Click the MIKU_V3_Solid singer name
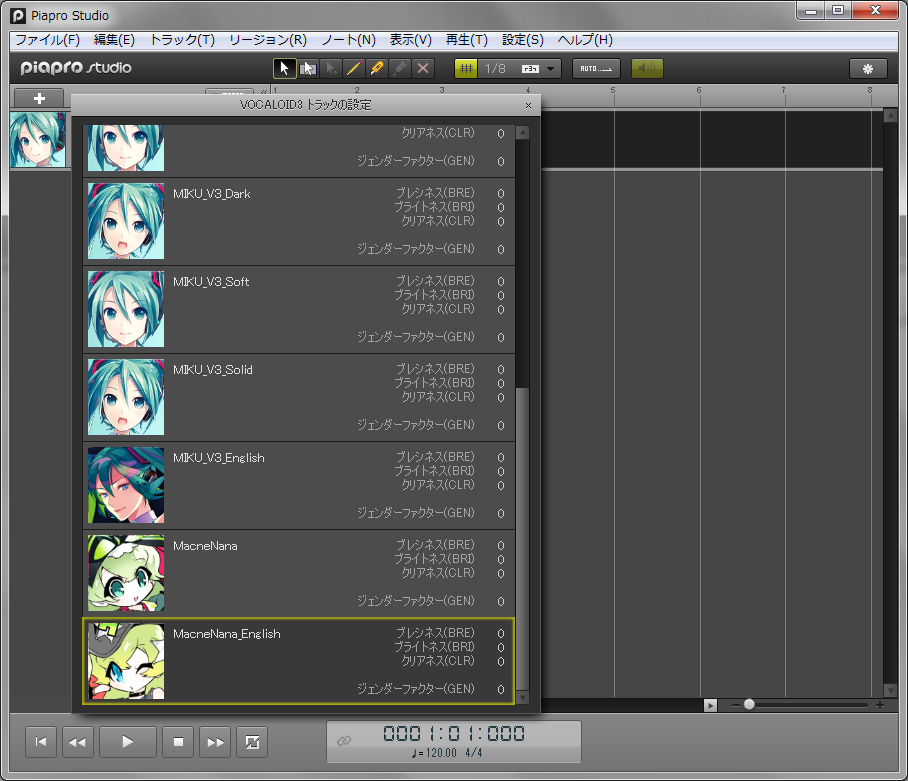This screenshot has width=908, height=781. (213, 370)
